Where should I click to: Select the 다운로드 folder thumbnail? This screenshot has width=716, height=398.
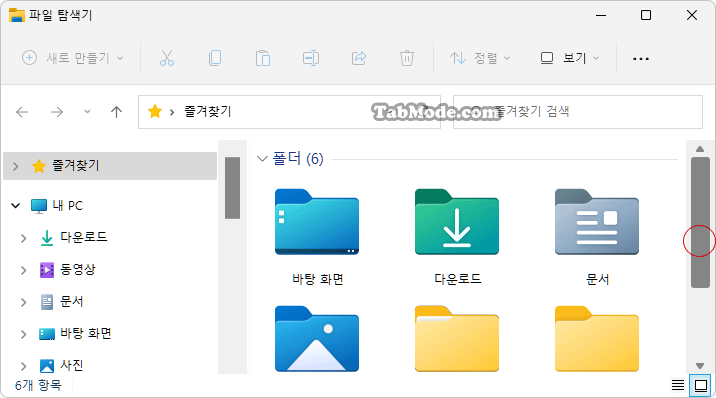457,222
